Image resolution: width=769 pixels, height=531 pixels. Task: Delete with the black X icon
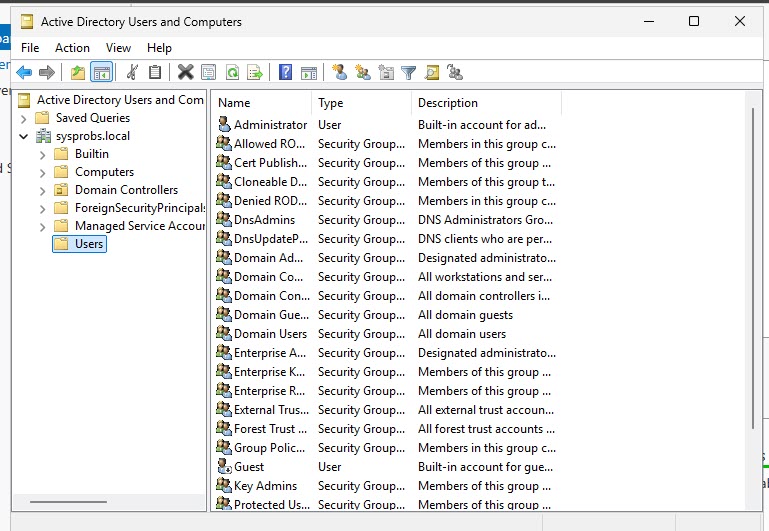click(x=185, y=73)
